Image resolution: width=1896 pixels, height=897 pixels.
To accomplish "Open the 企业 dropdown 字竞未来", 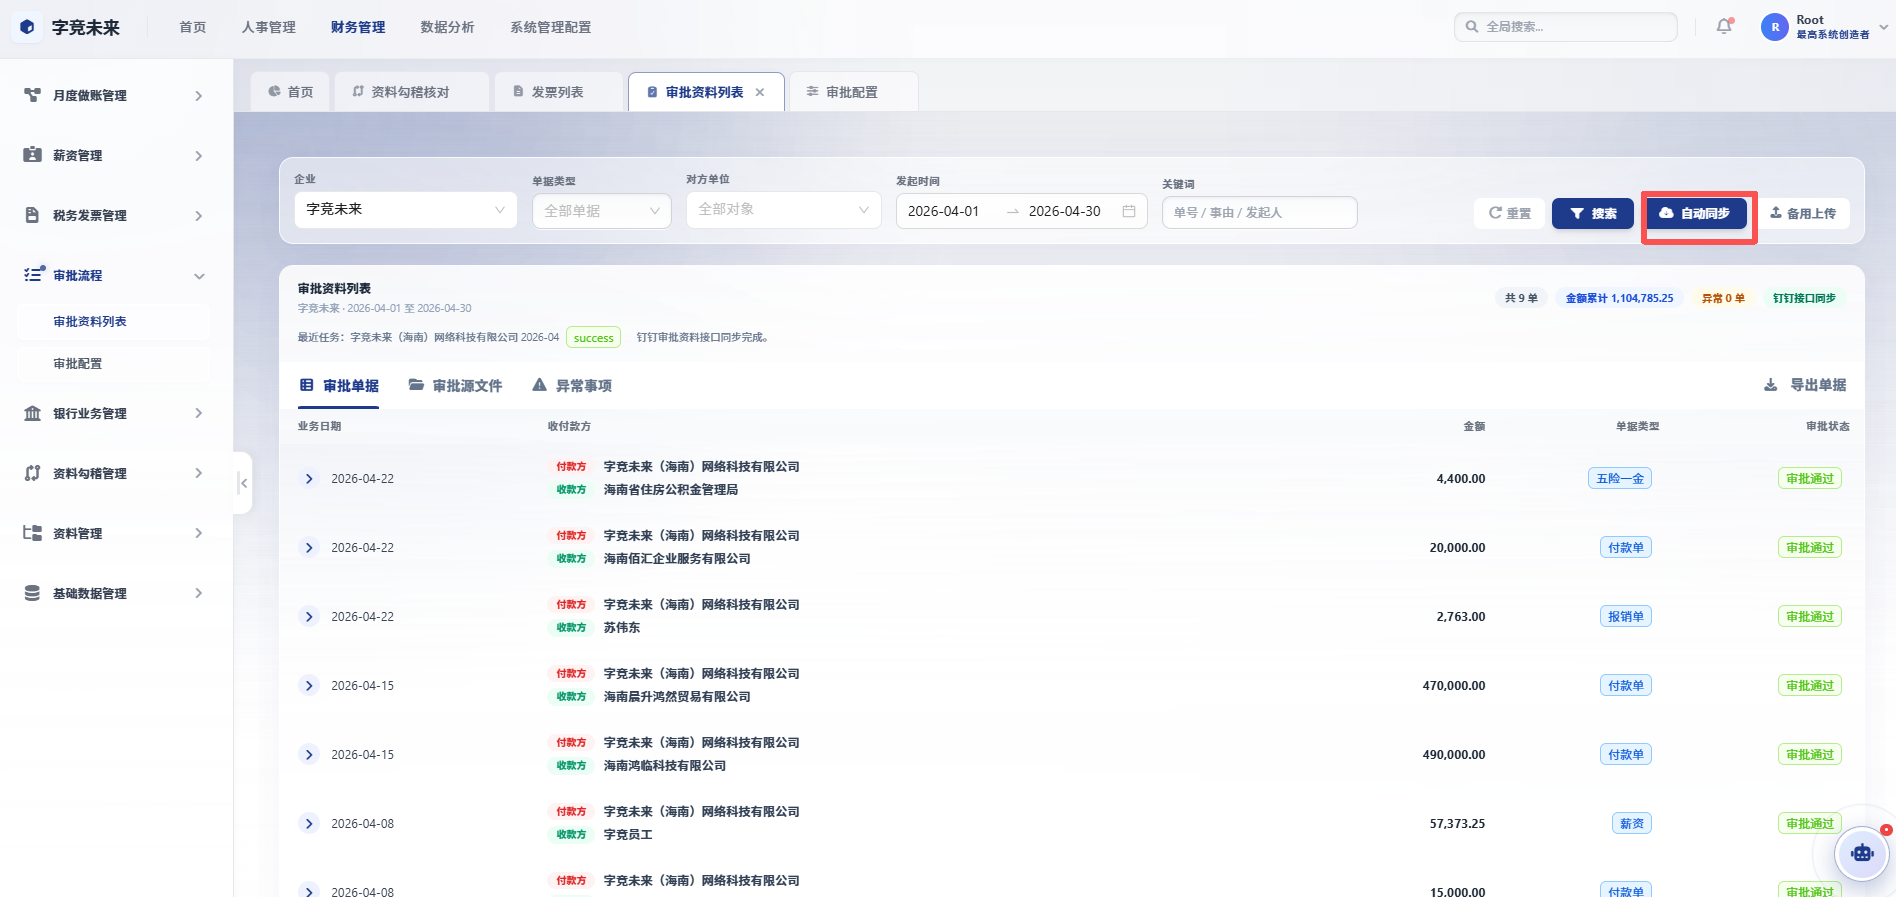I will coord(405,210).
